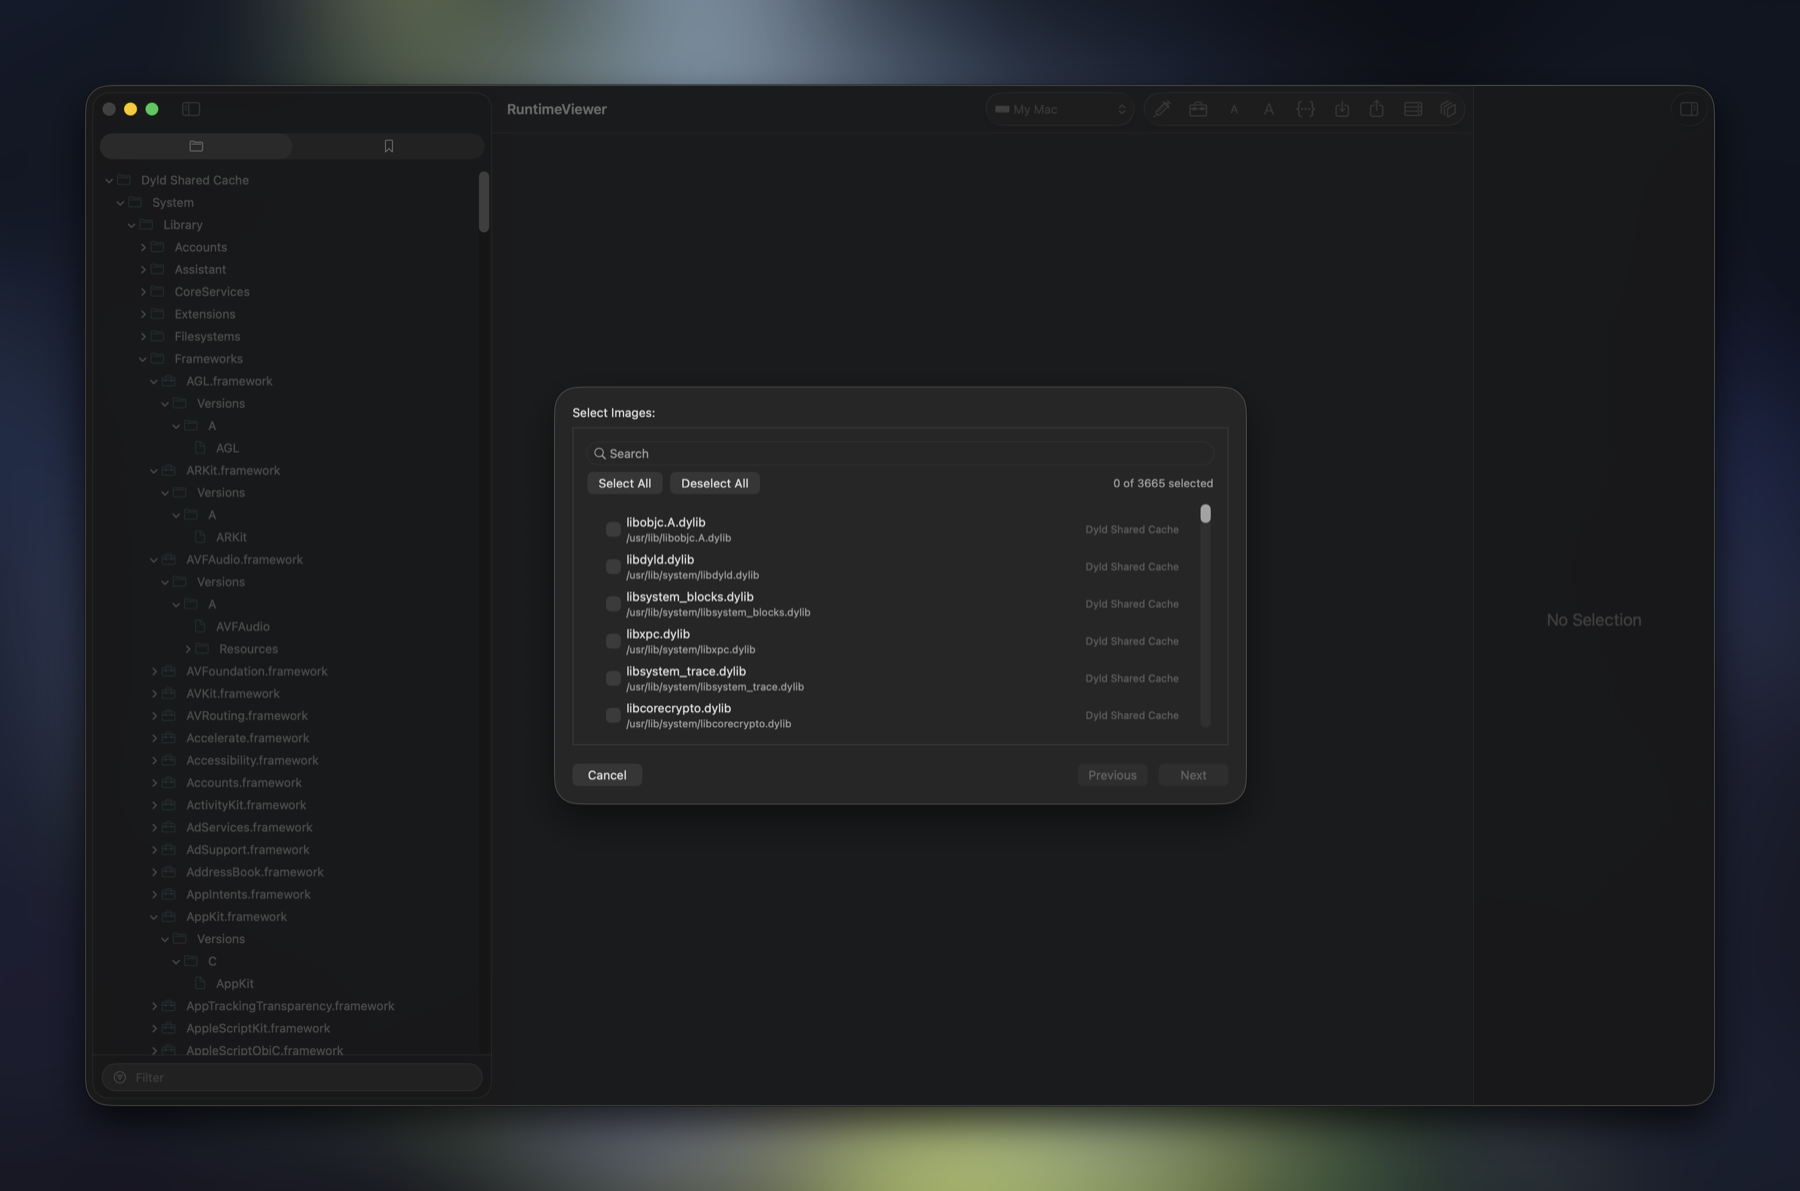Collapse the Dyld Shared Cache chevron
The width and height of the screenshot is (1800, 1191).
click(109, 180)
